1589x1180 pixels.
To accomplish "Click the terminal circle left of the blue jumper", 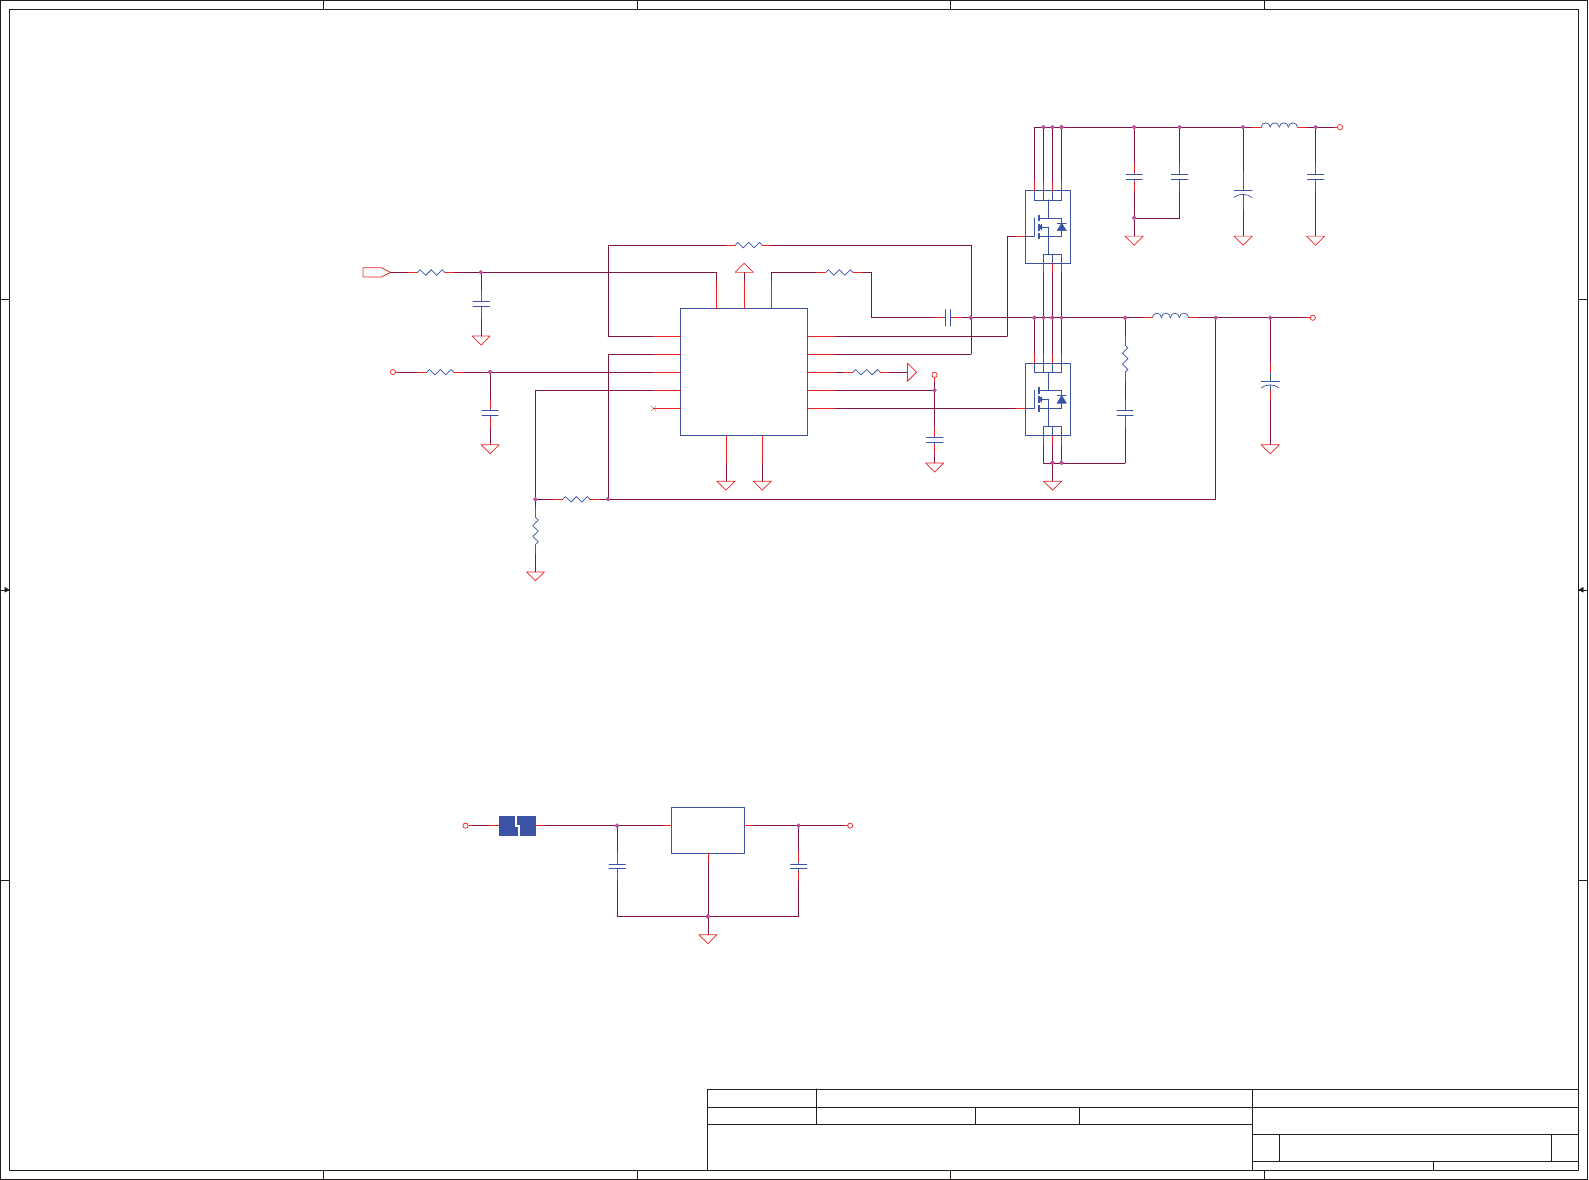I will coord(465,826).
